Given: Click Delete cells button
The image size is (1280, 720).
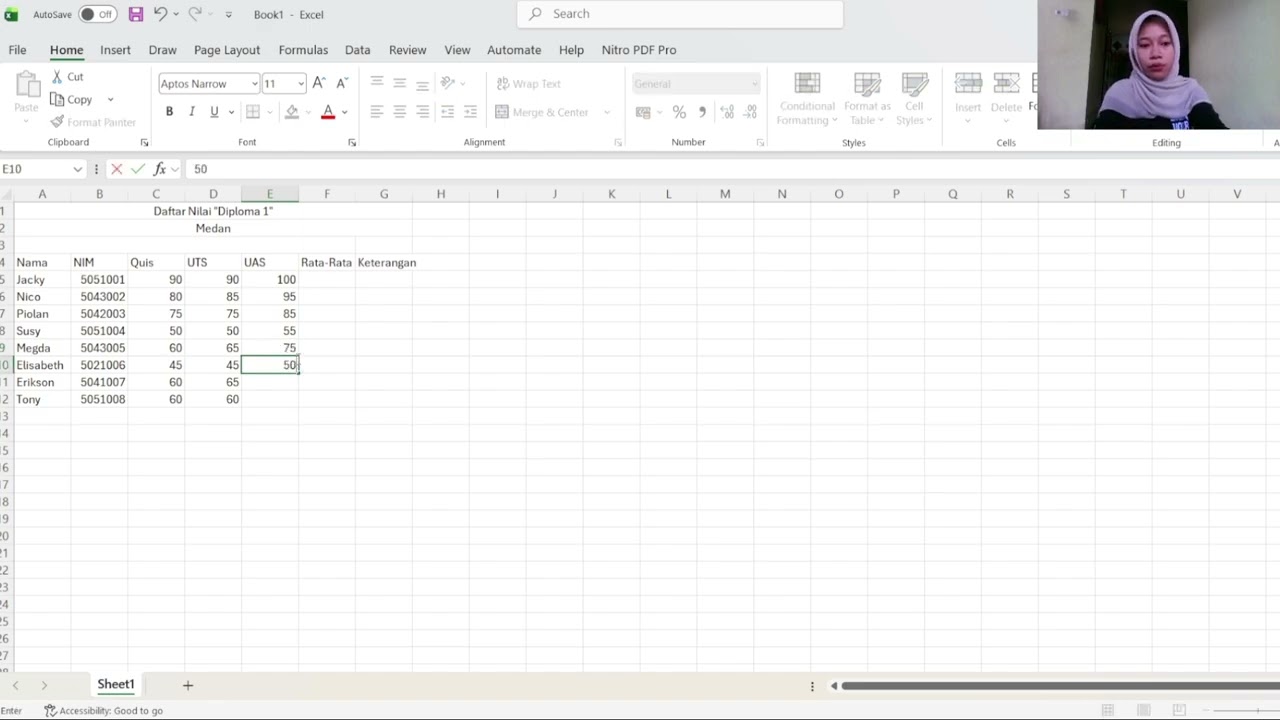Looking at the screenshot, I should (x=1006, y=99).
